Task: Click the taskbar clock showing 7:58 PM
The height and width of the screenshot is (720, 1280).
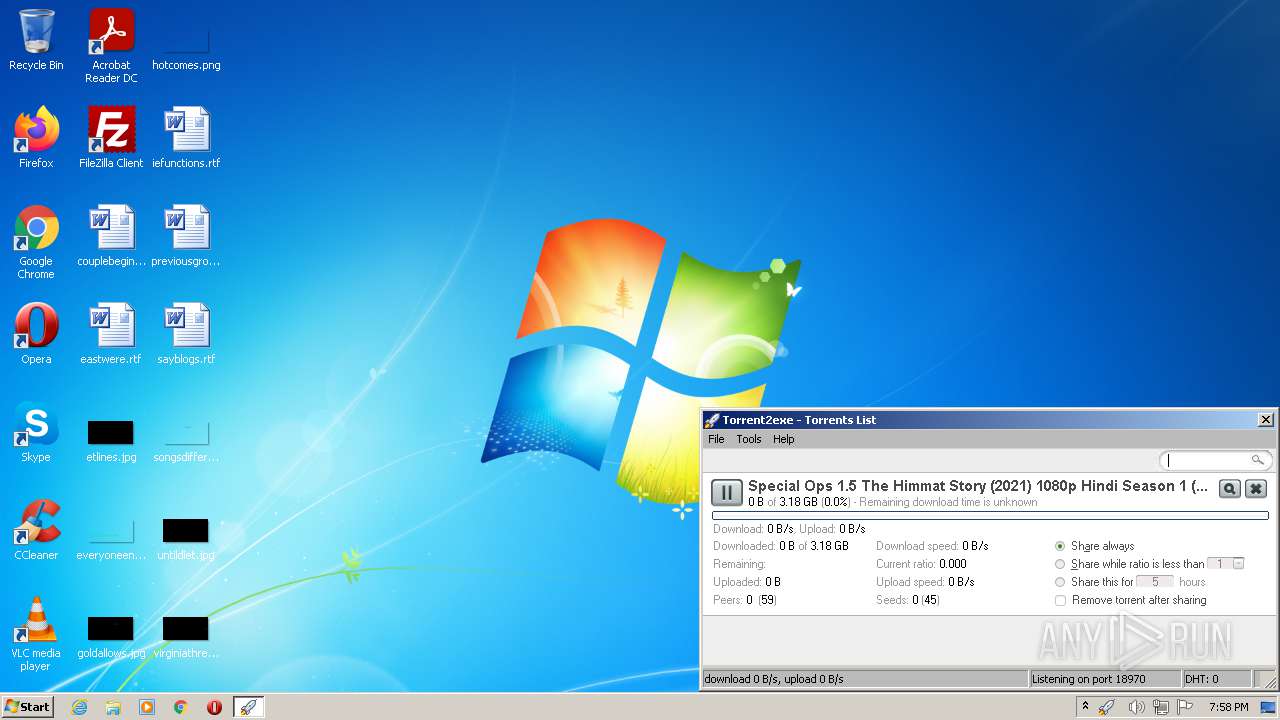Action: point(1228,707)
